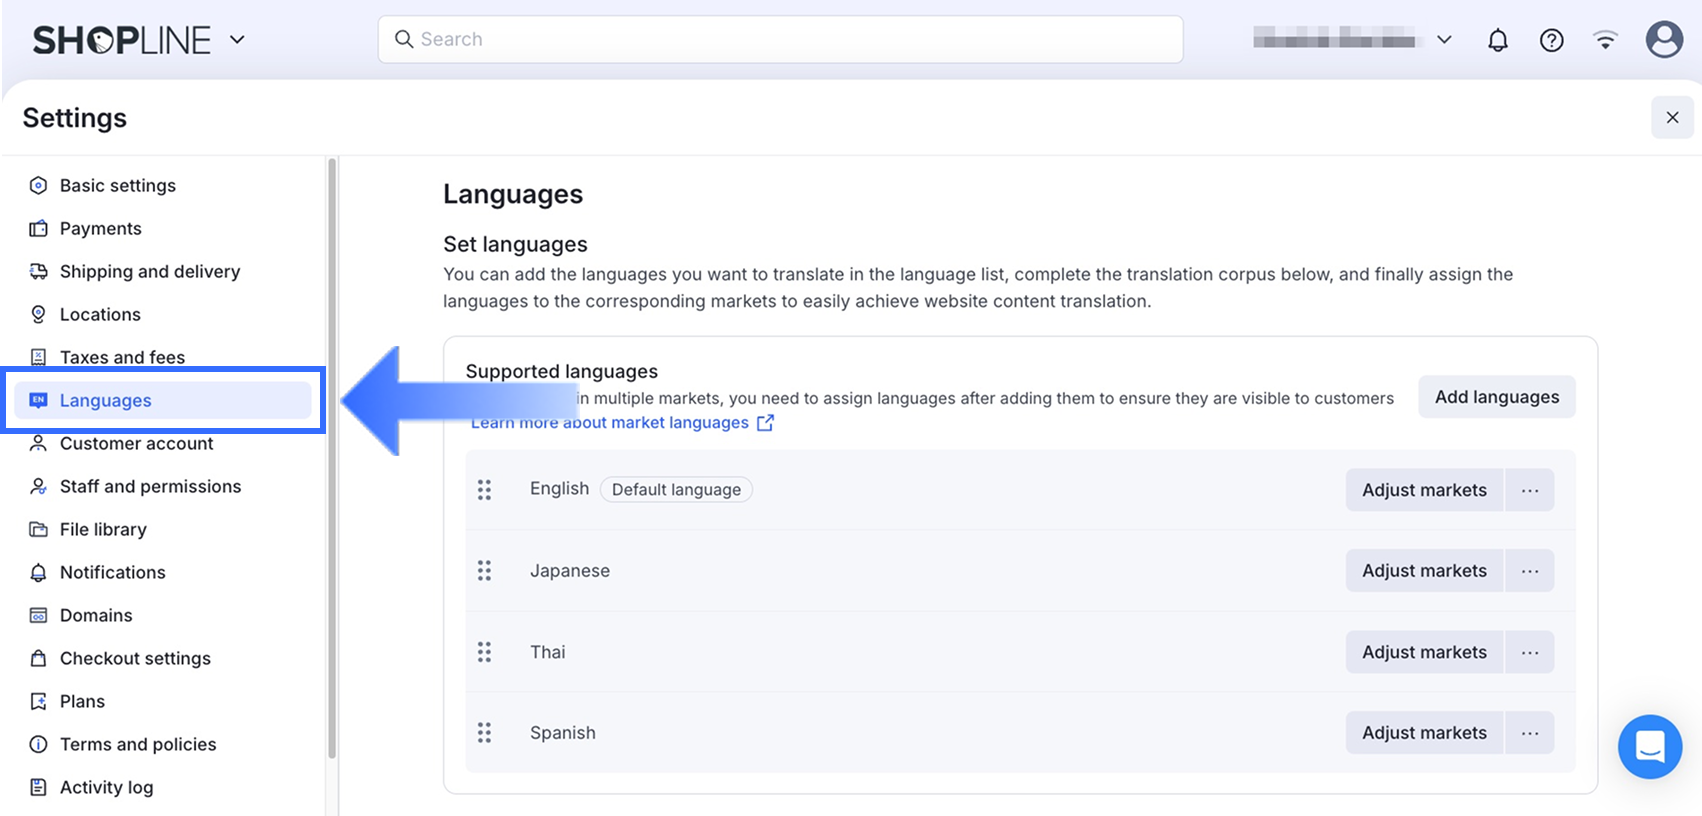The height and width of the screenshot is (816, 1702).
Task: Open Payments settings in sidebar
Action: click(x=100, y=229)
